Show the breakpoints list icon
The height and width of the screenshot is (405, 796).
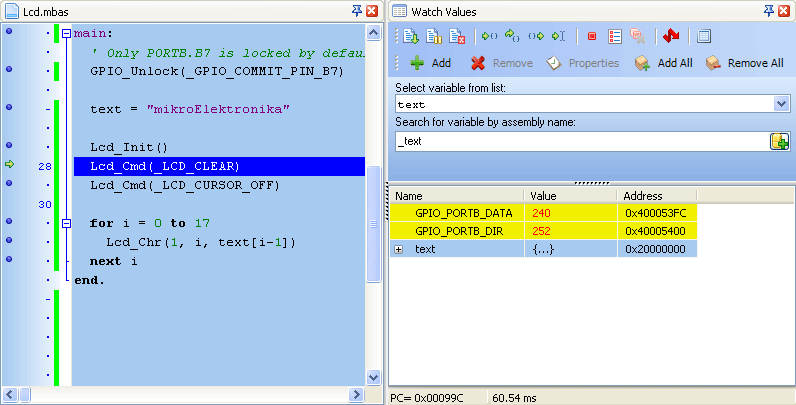coord(615,36)
